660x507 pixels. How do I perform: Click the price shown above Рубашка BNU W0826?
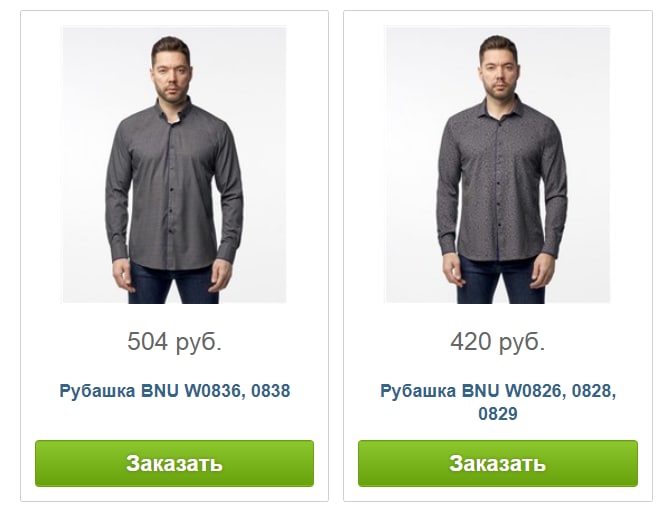(x=498, y=342)
